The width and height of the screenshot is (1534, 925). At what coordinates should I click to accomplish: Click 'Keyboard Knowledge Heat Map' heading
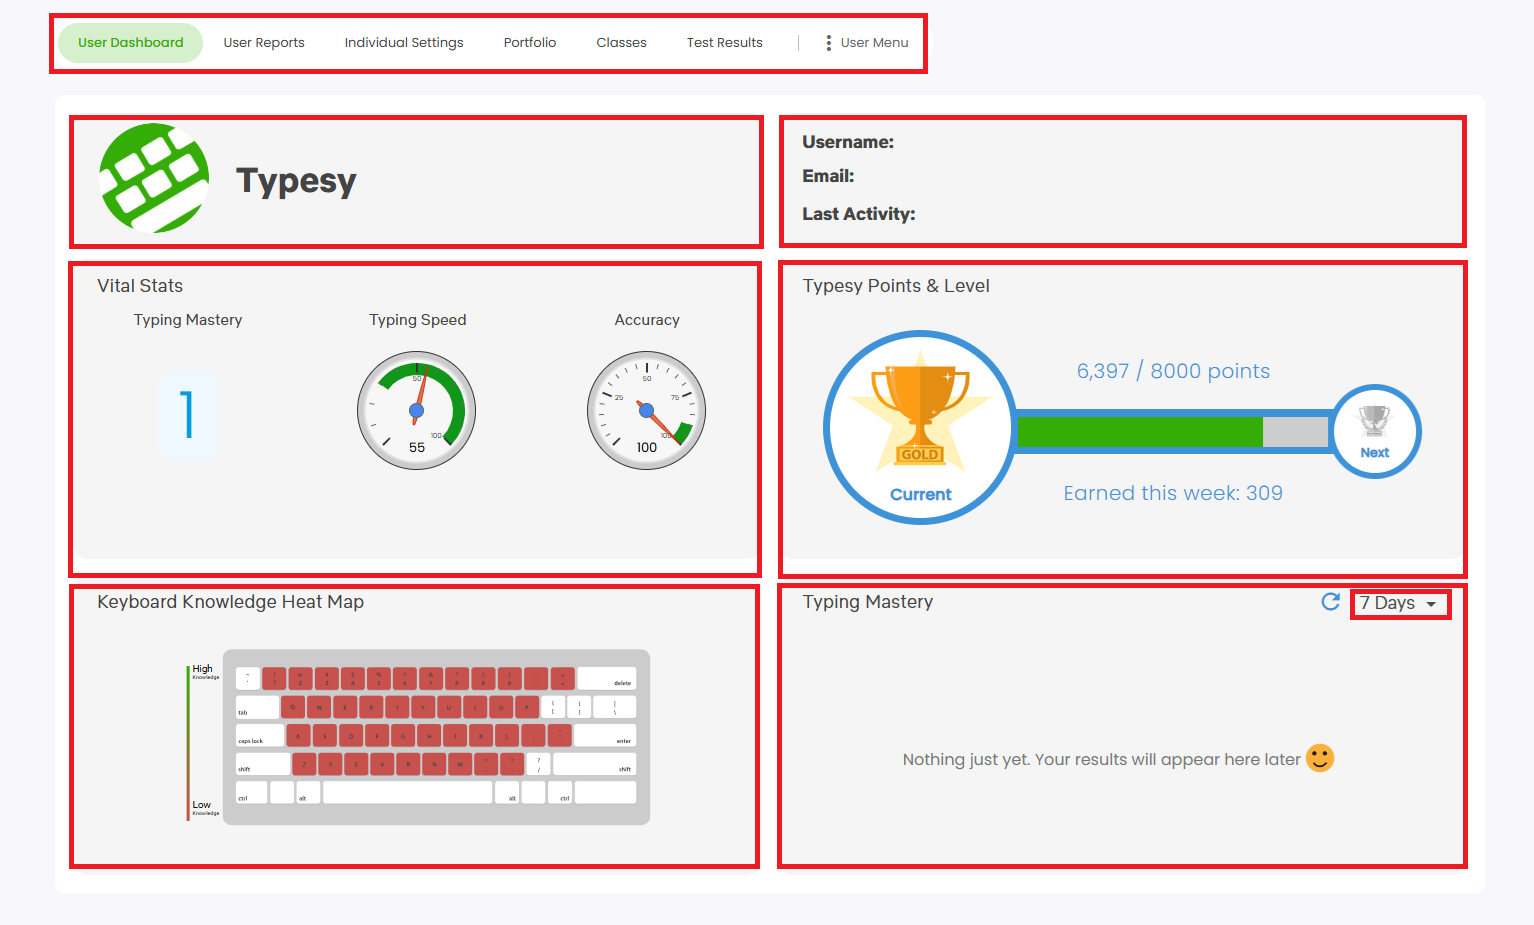pos(230,602)
